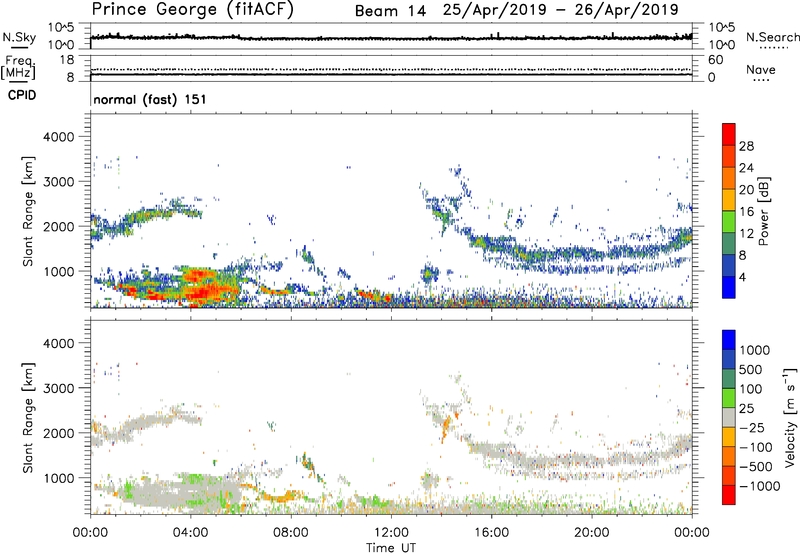The image size is (800, 554).
Task: Select the 'Beam 14' label in header
Action: pos(390,11)
